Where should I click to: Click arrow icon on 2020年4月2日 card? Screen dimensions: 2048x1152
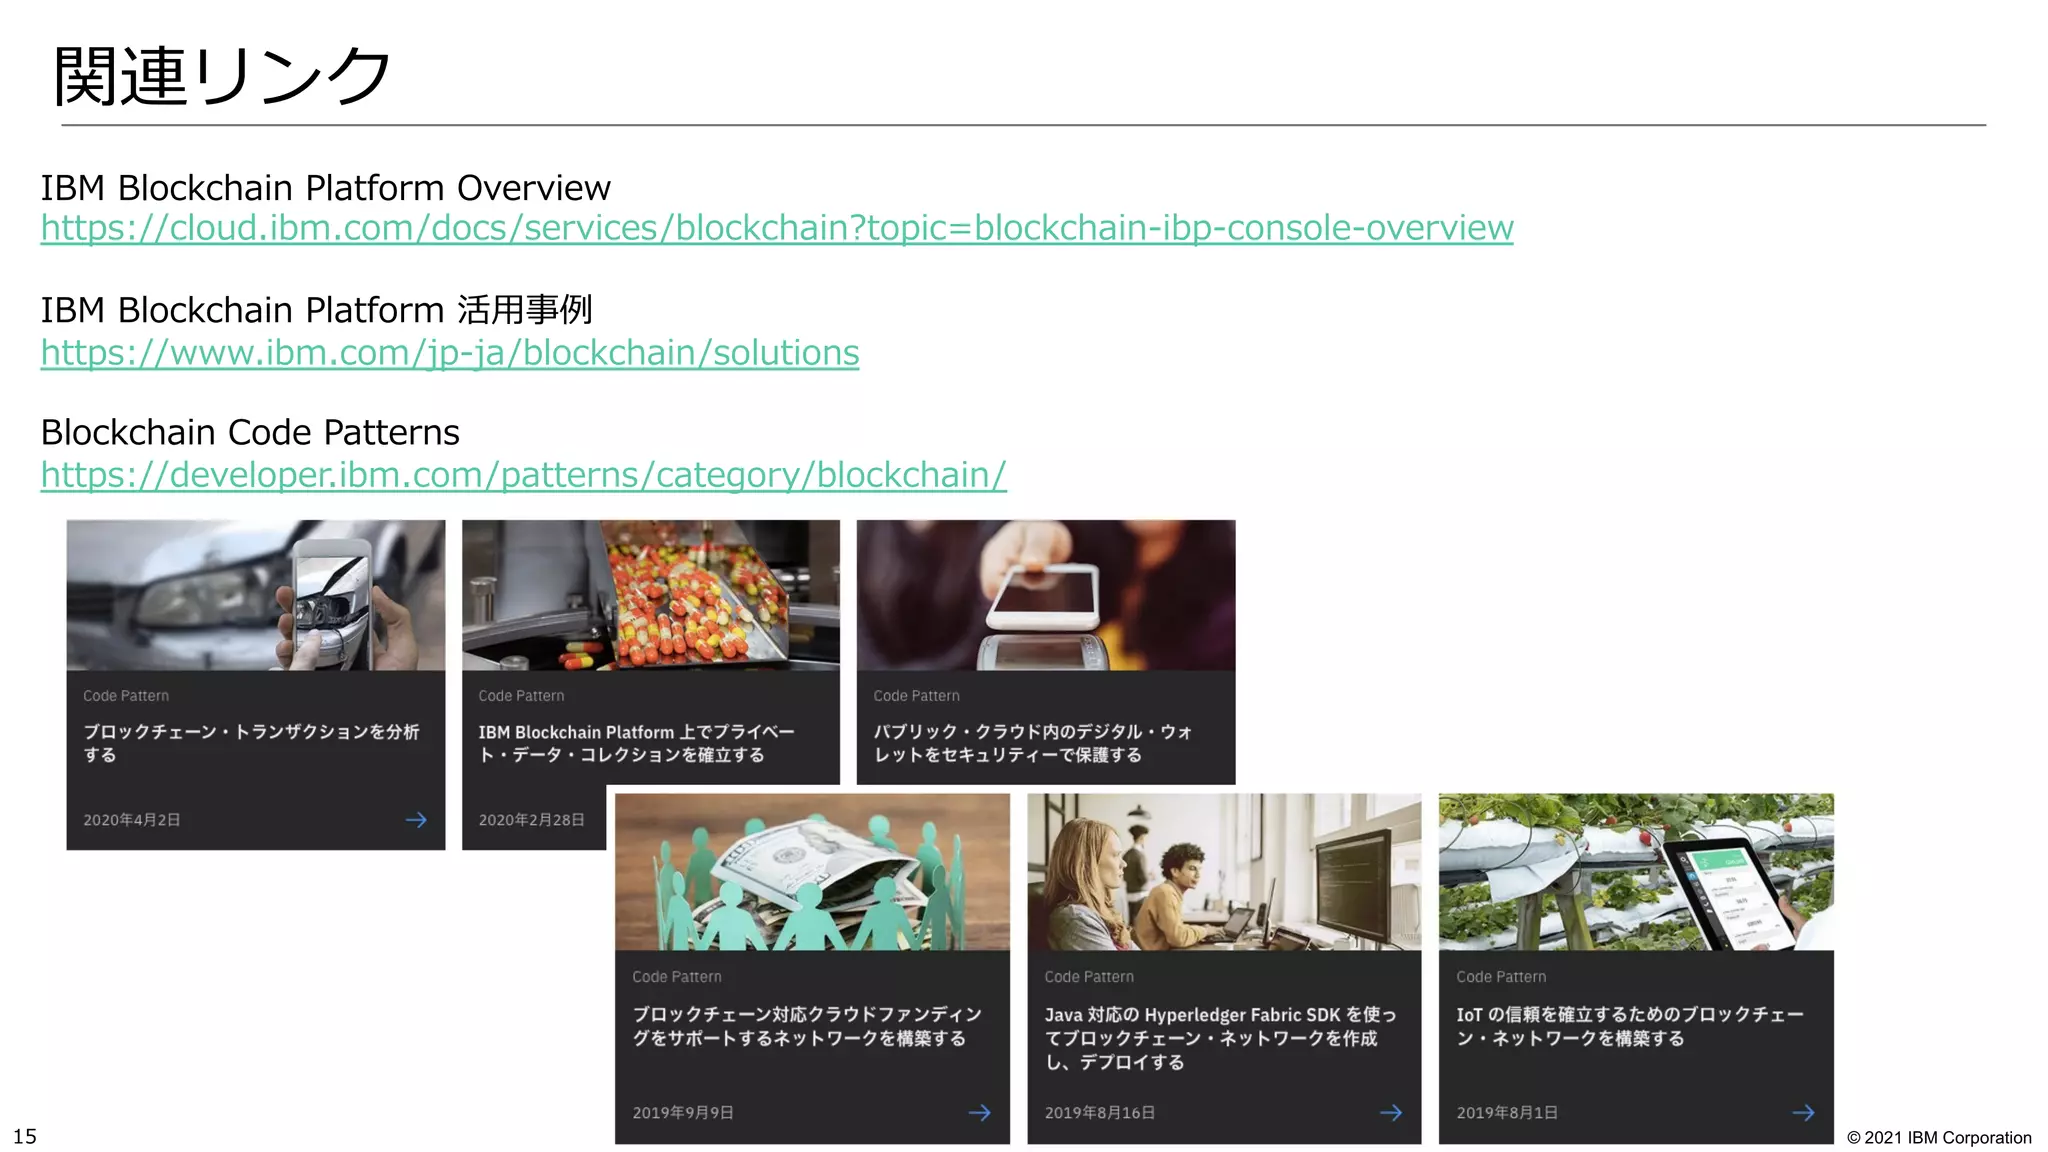(416, 820)
